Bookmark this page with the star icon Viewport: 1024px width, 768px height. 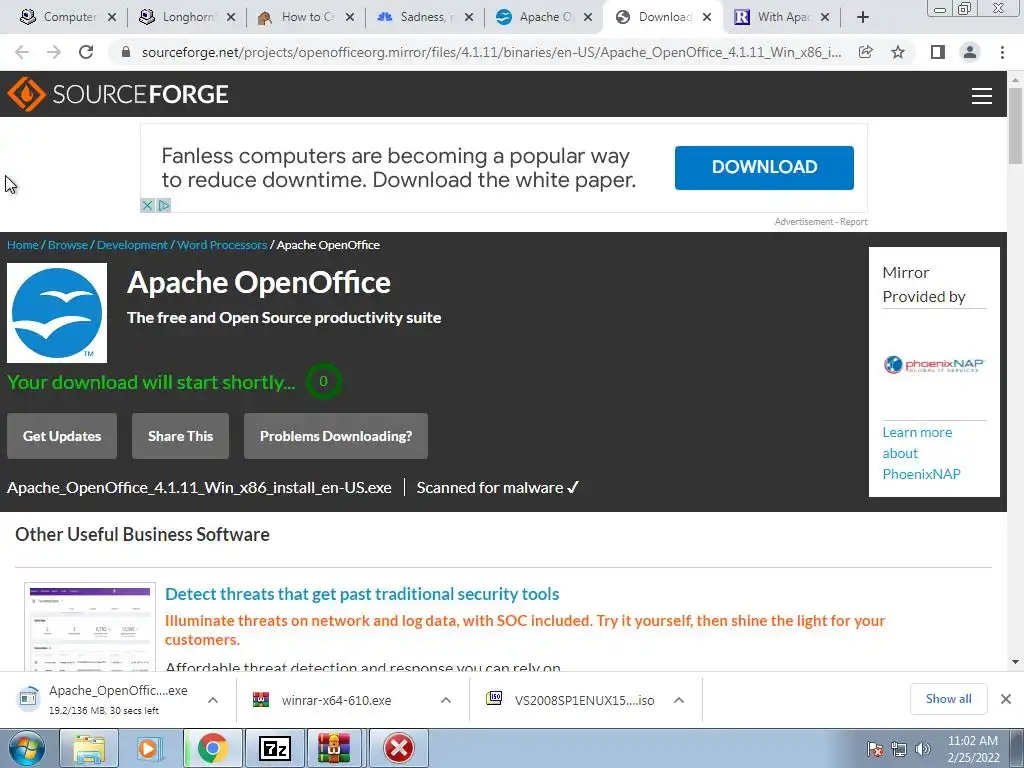pos(898,52)
